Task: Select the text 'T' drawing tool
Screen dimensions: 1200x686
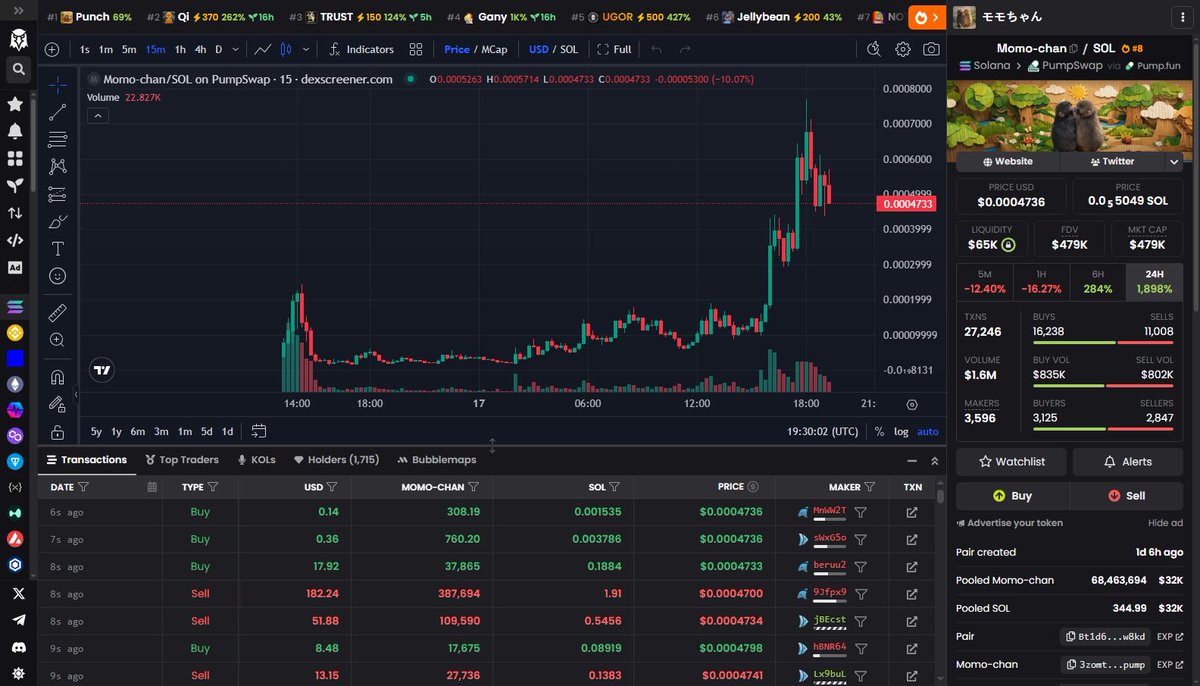Action: click(58, 248)
